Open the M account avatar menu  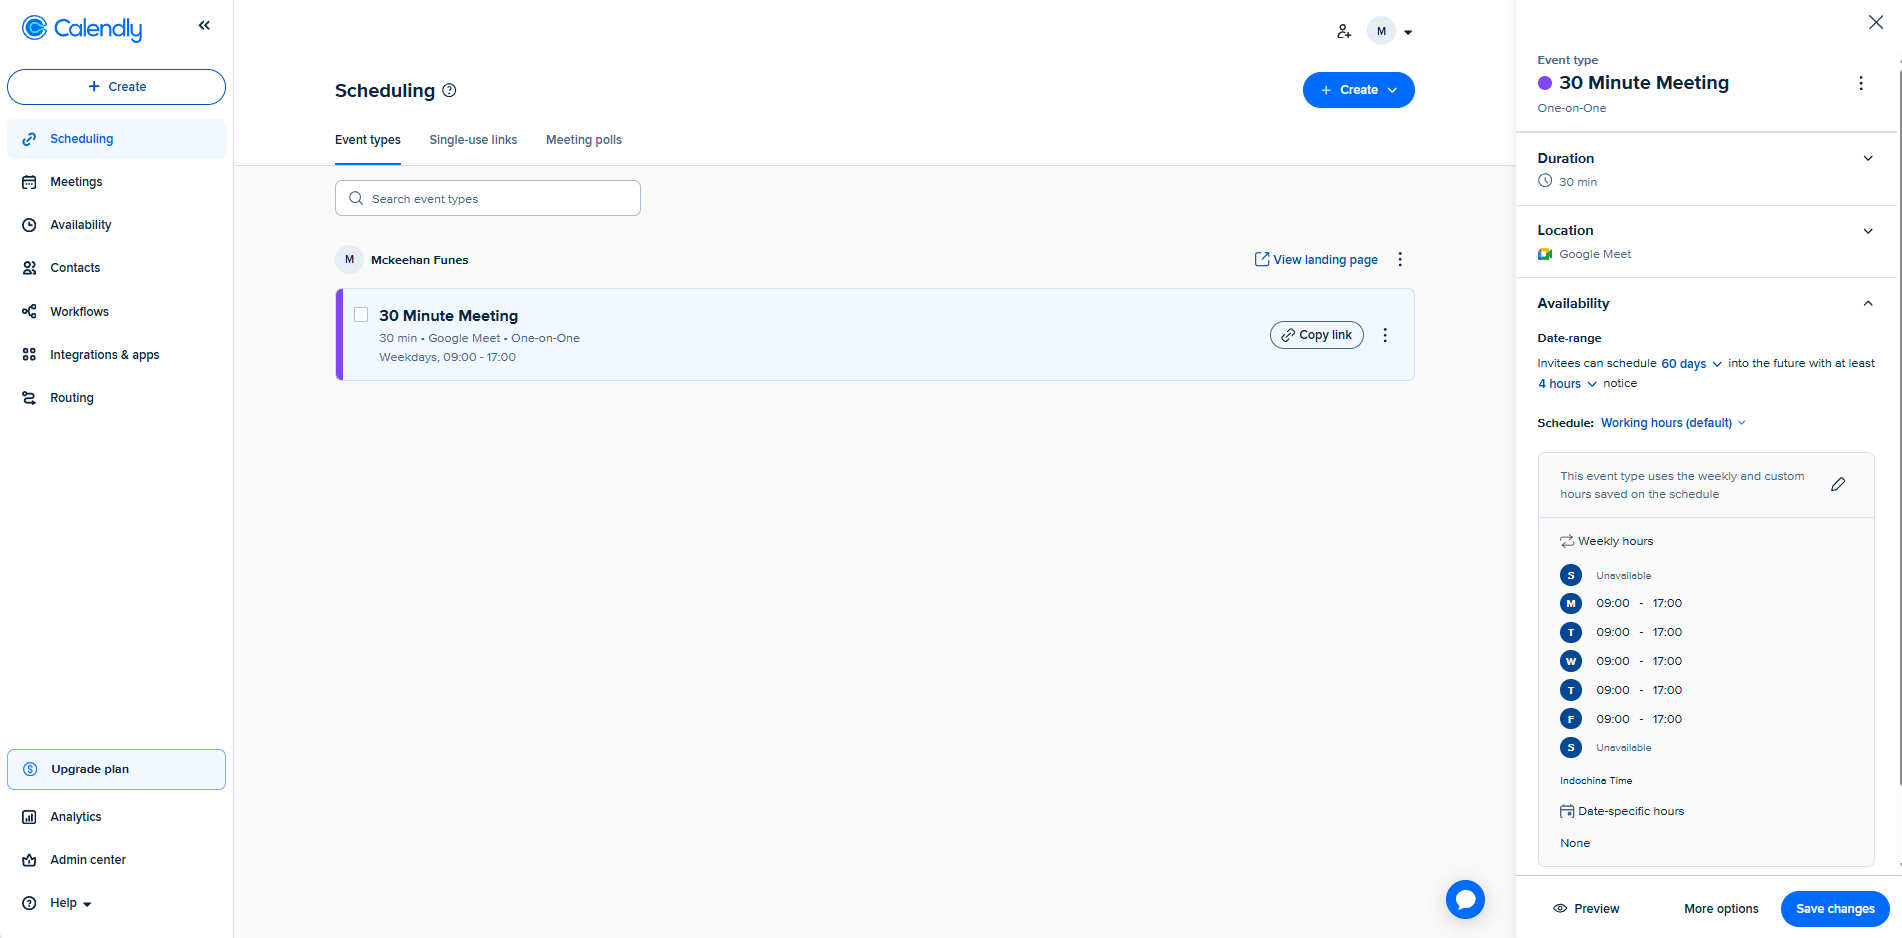point(1390,32)
